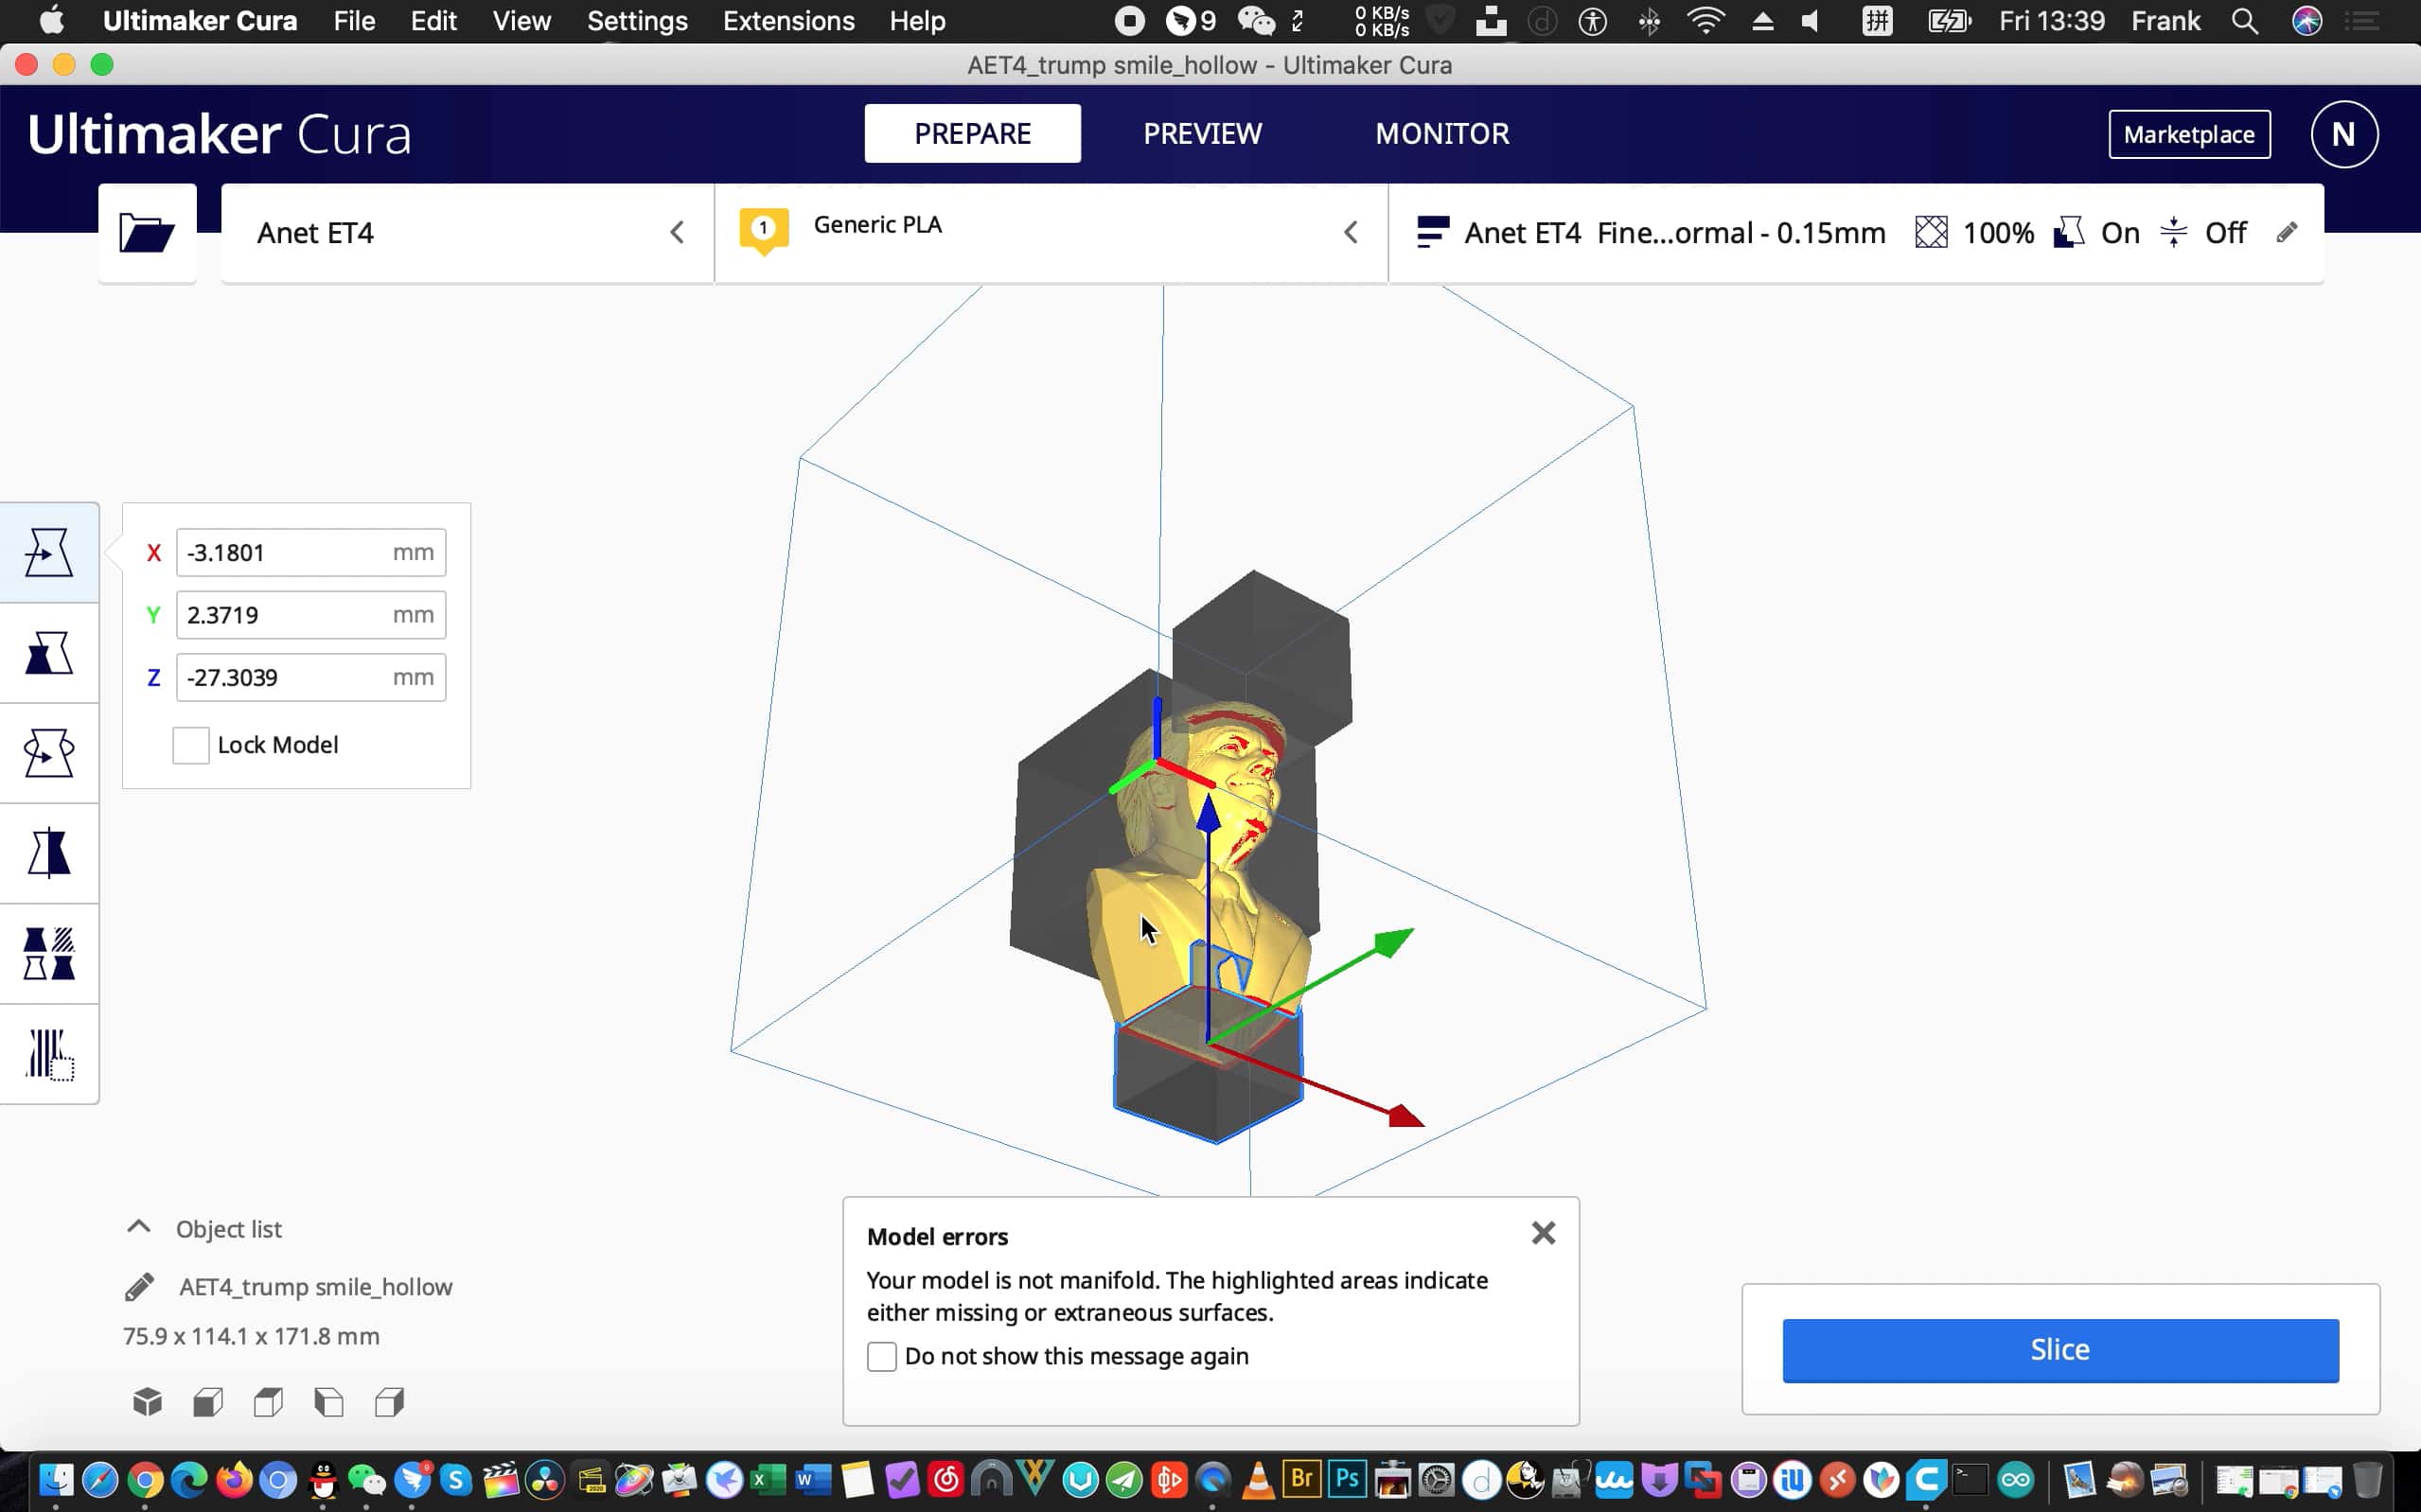
Task: Open Spotlight search in menu bar
Action: click(2244, 21)
